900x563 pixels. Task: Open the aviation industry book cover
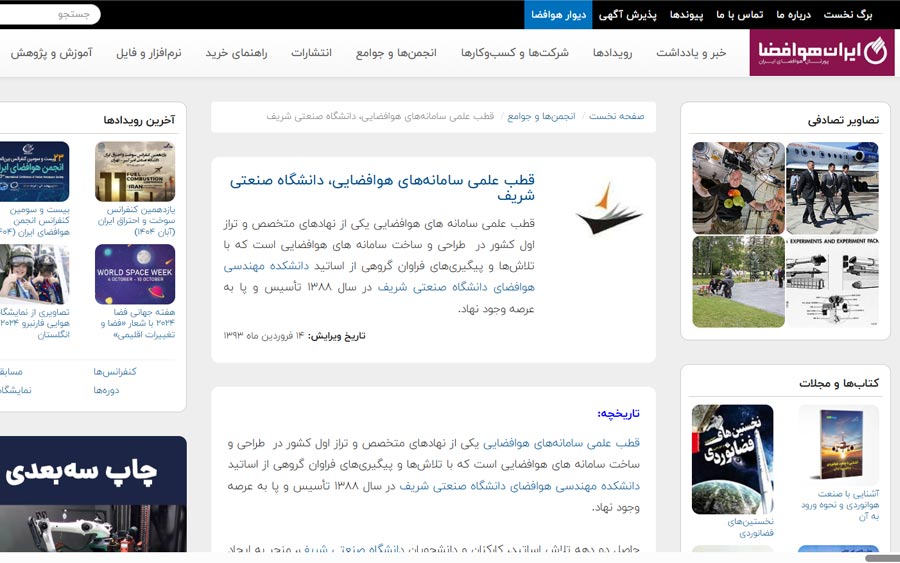pyautogui.click(x=838, y=444)
